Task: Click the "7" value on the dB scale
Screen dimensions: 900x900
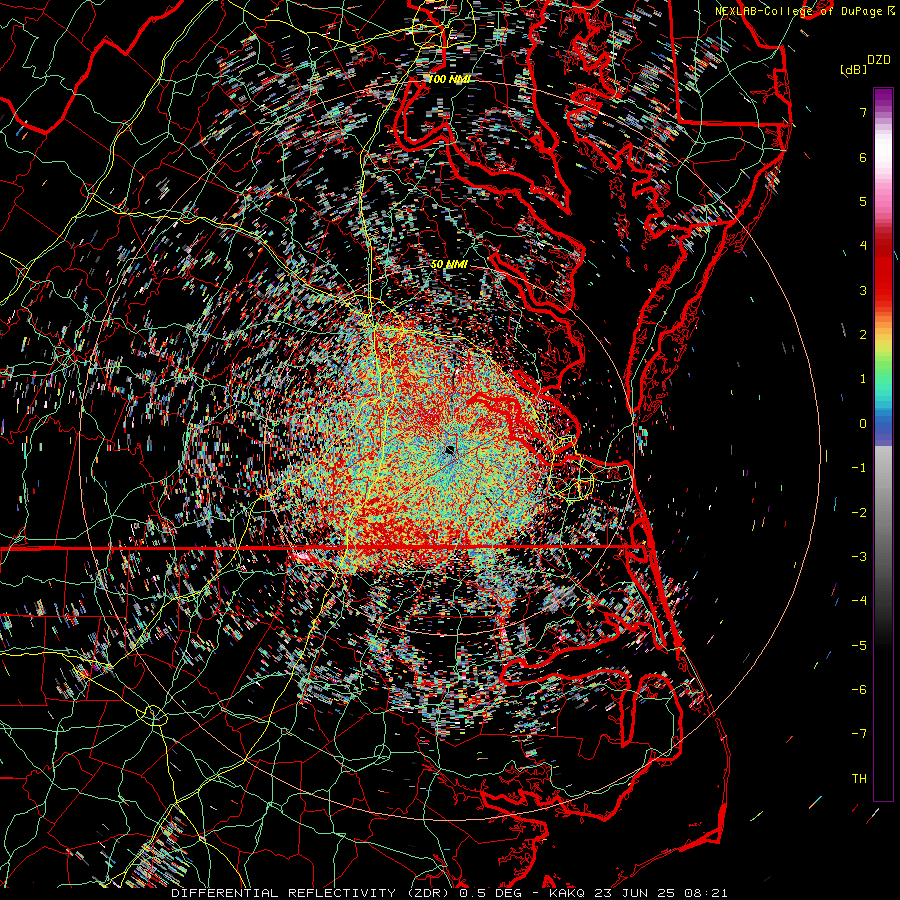Action: tap(863, 112)
